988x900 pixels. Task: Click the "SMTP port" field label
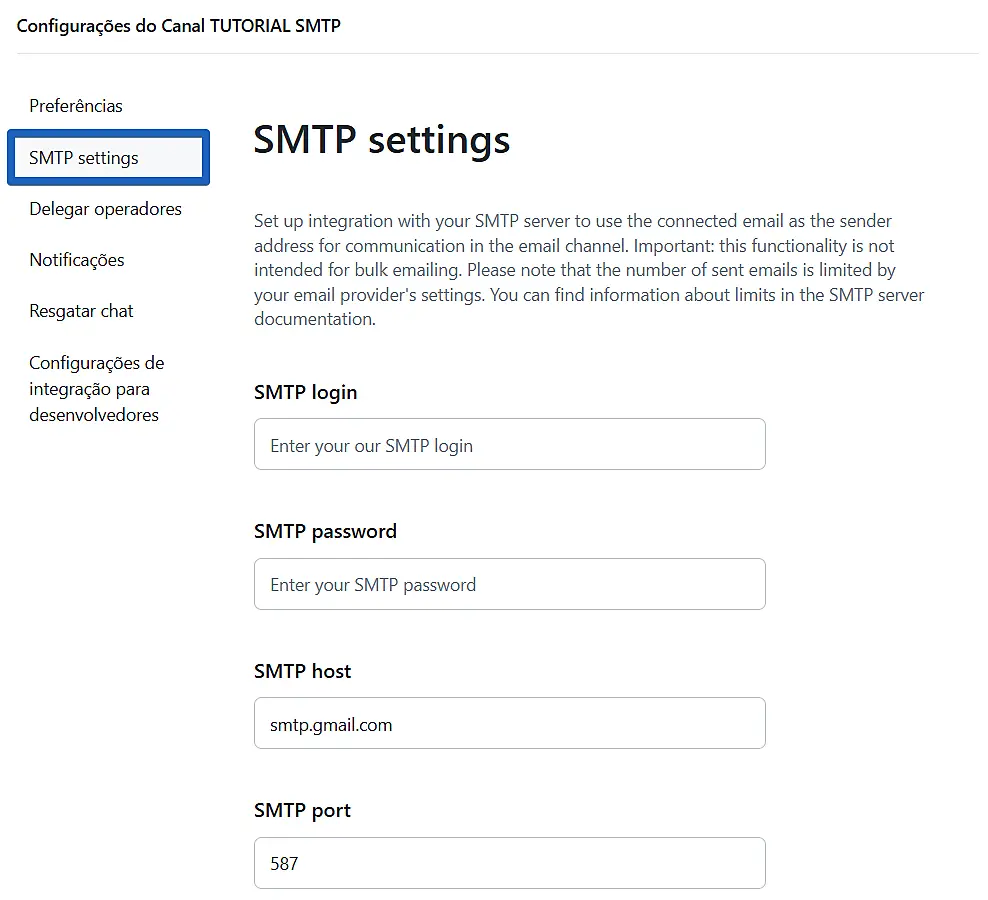302,810
